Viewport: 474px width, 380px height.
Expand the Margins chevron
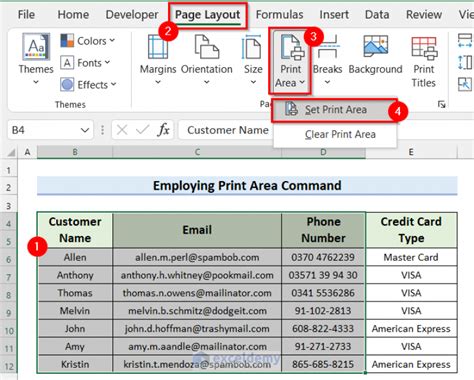pyautogui.click(x=158, y=82)
